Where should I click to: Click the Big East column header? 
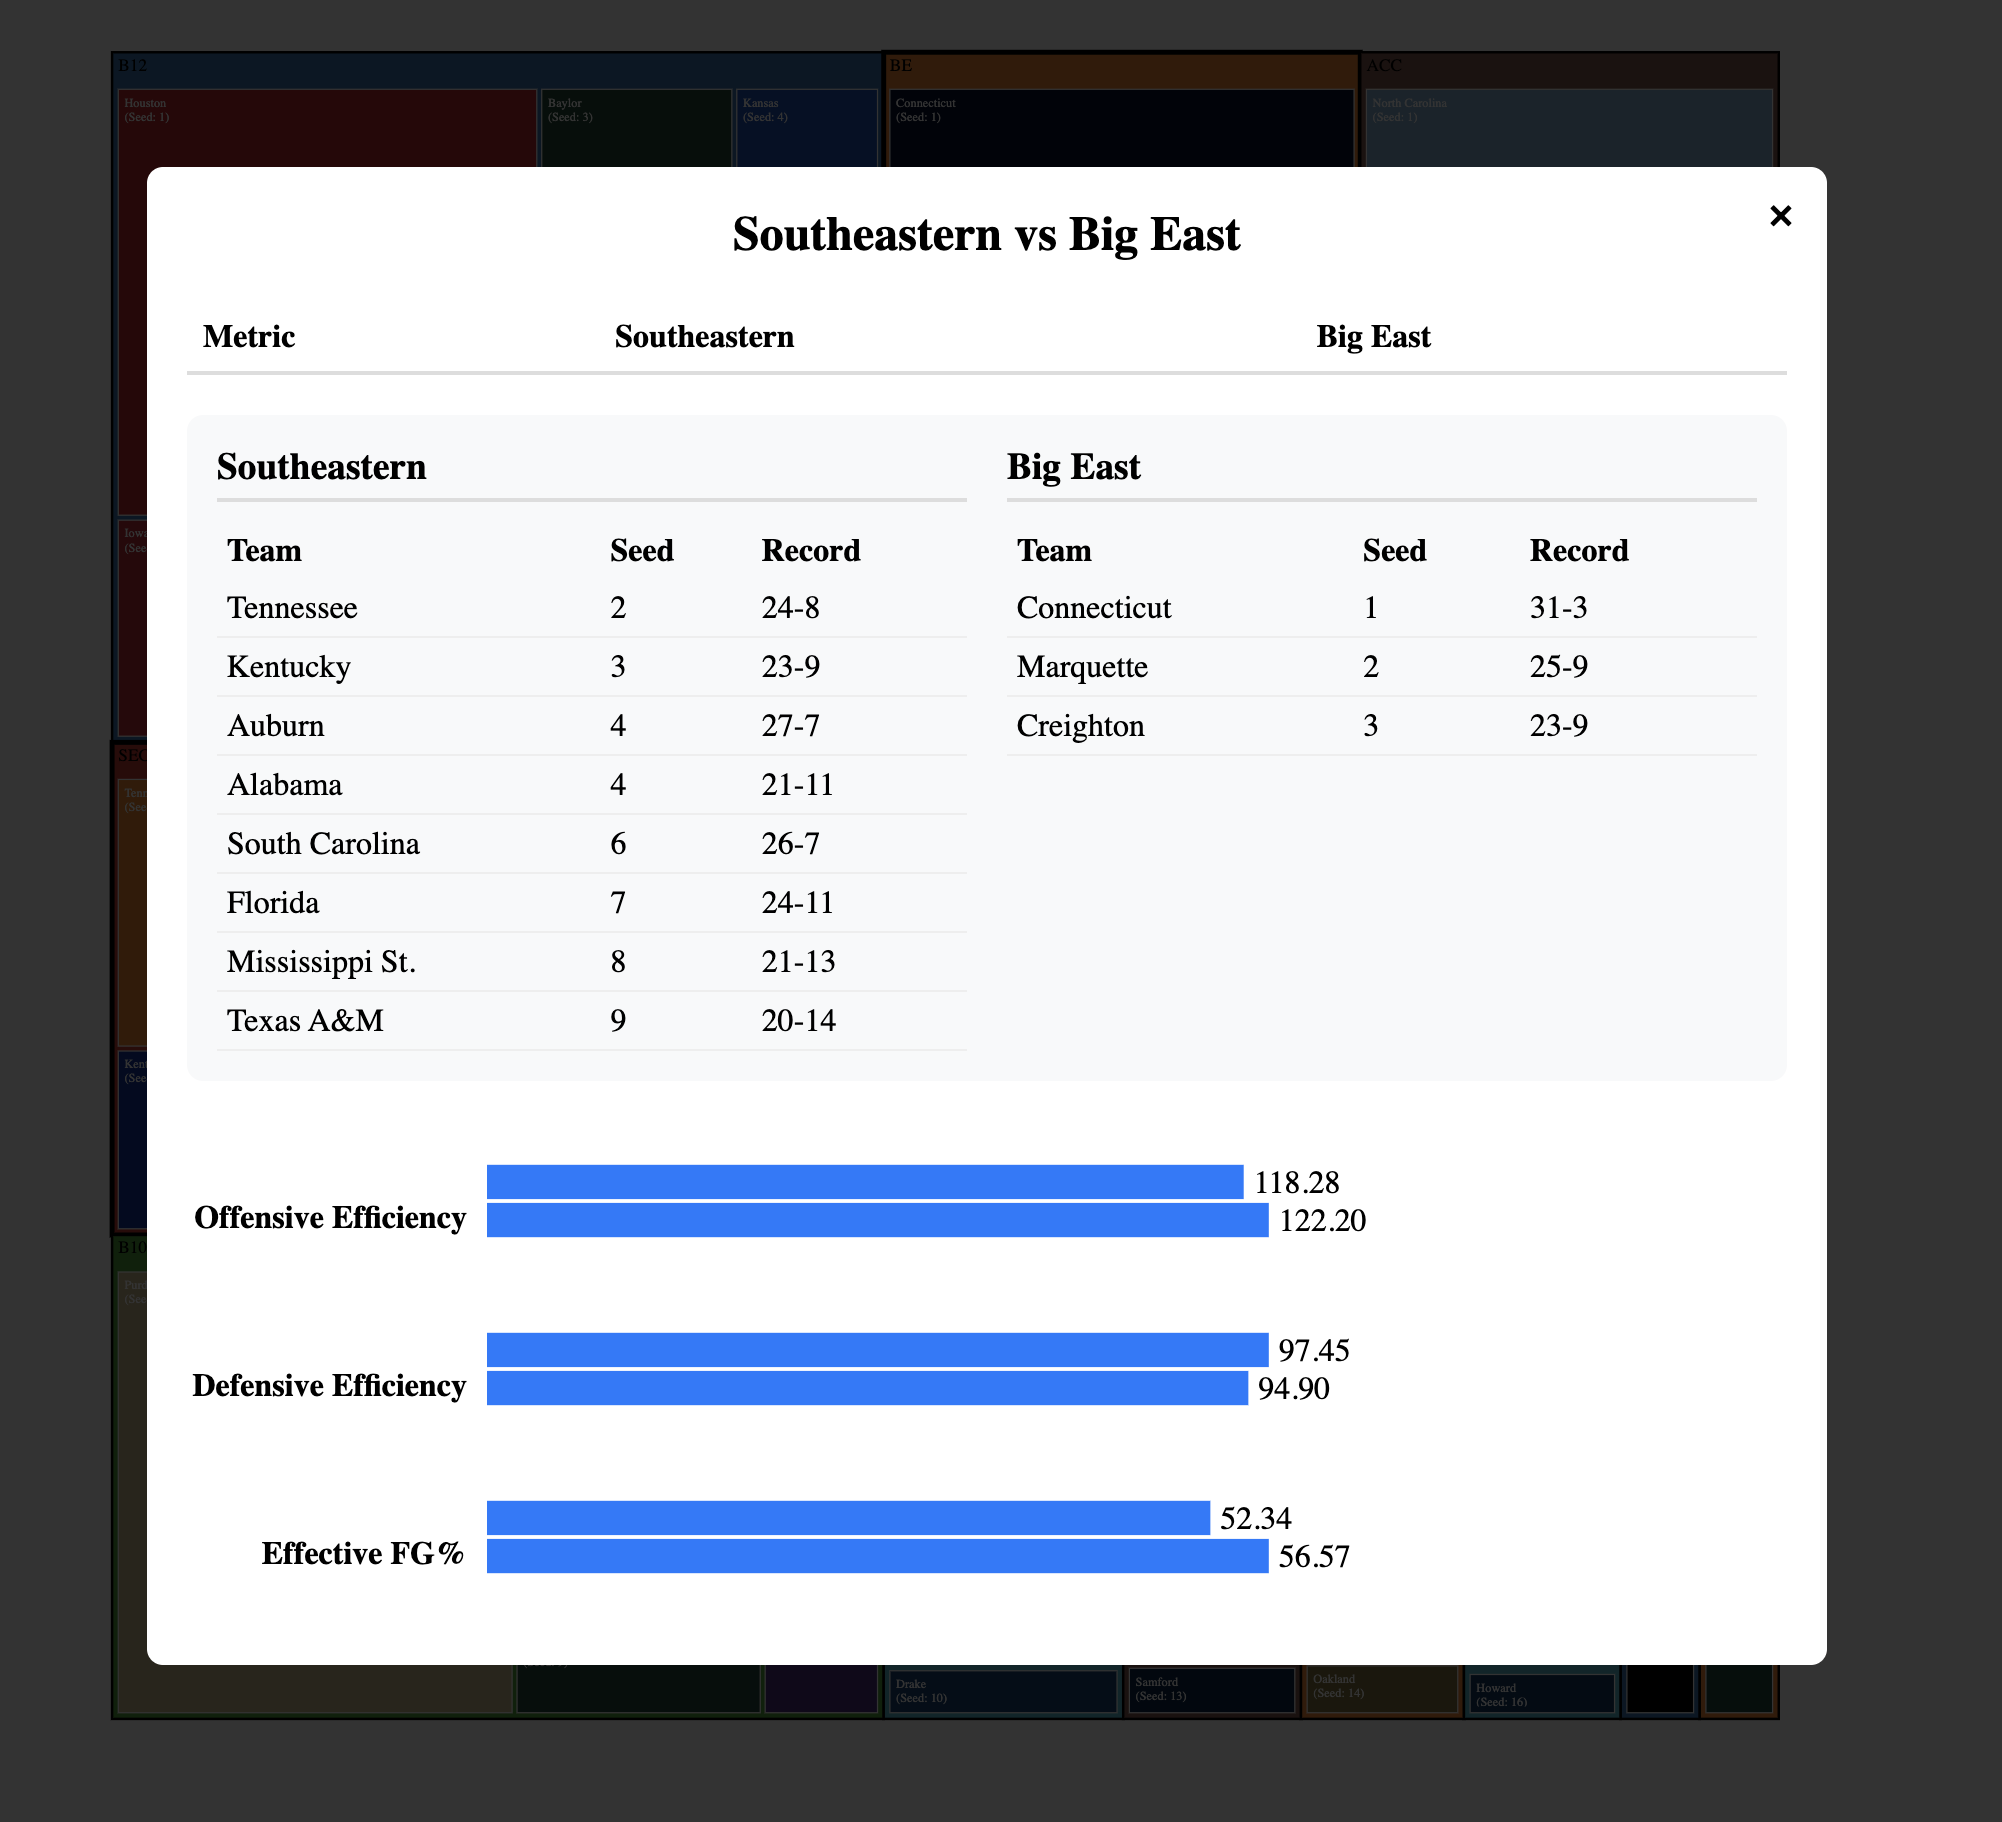tap(1372, 337)
